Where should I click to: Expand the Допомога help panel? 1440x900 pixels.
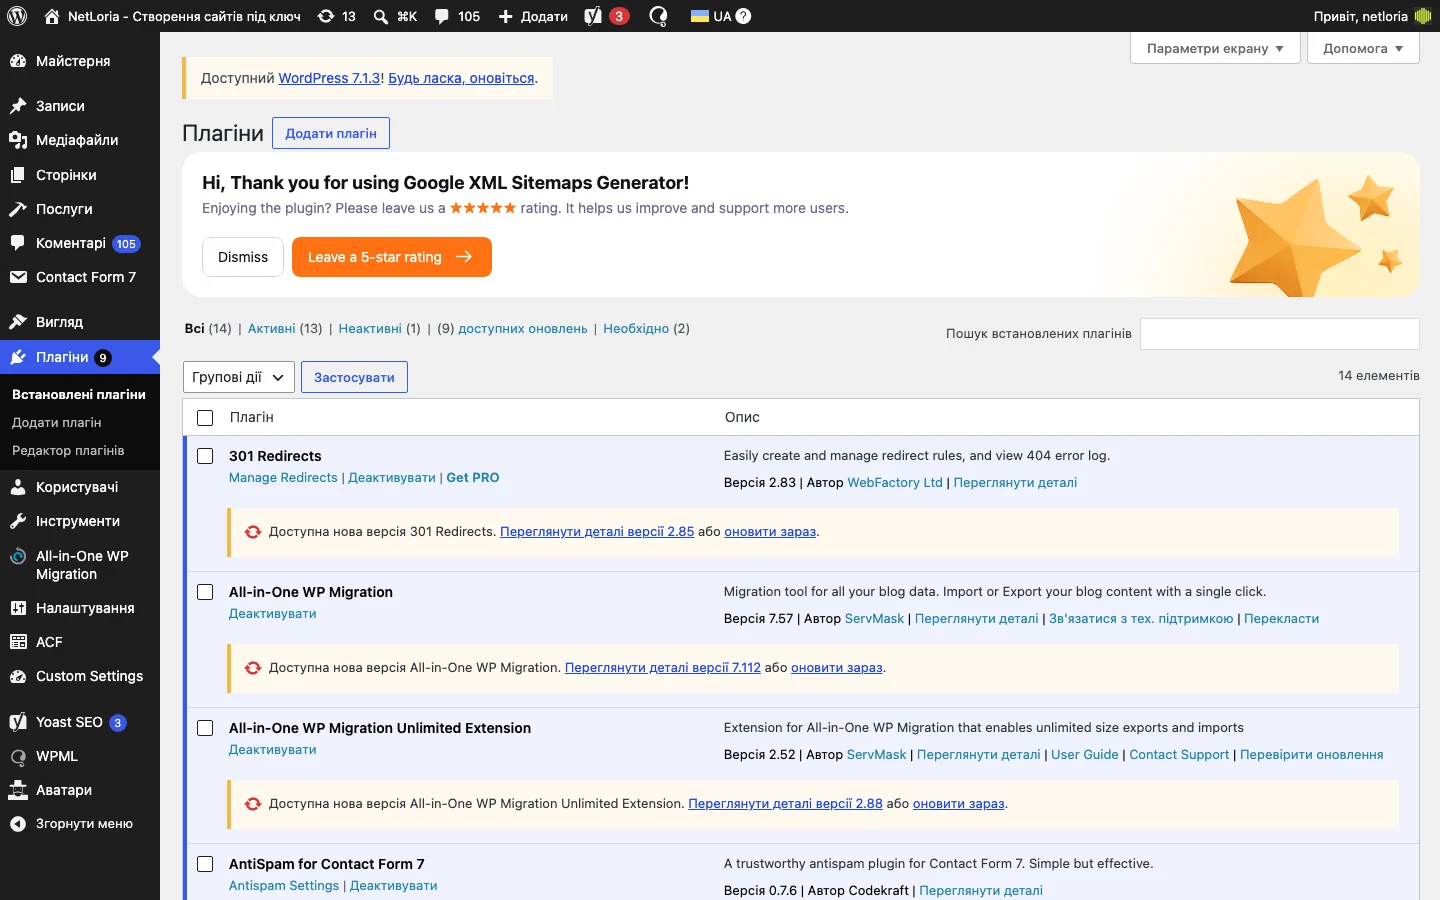click(1363, 48)
